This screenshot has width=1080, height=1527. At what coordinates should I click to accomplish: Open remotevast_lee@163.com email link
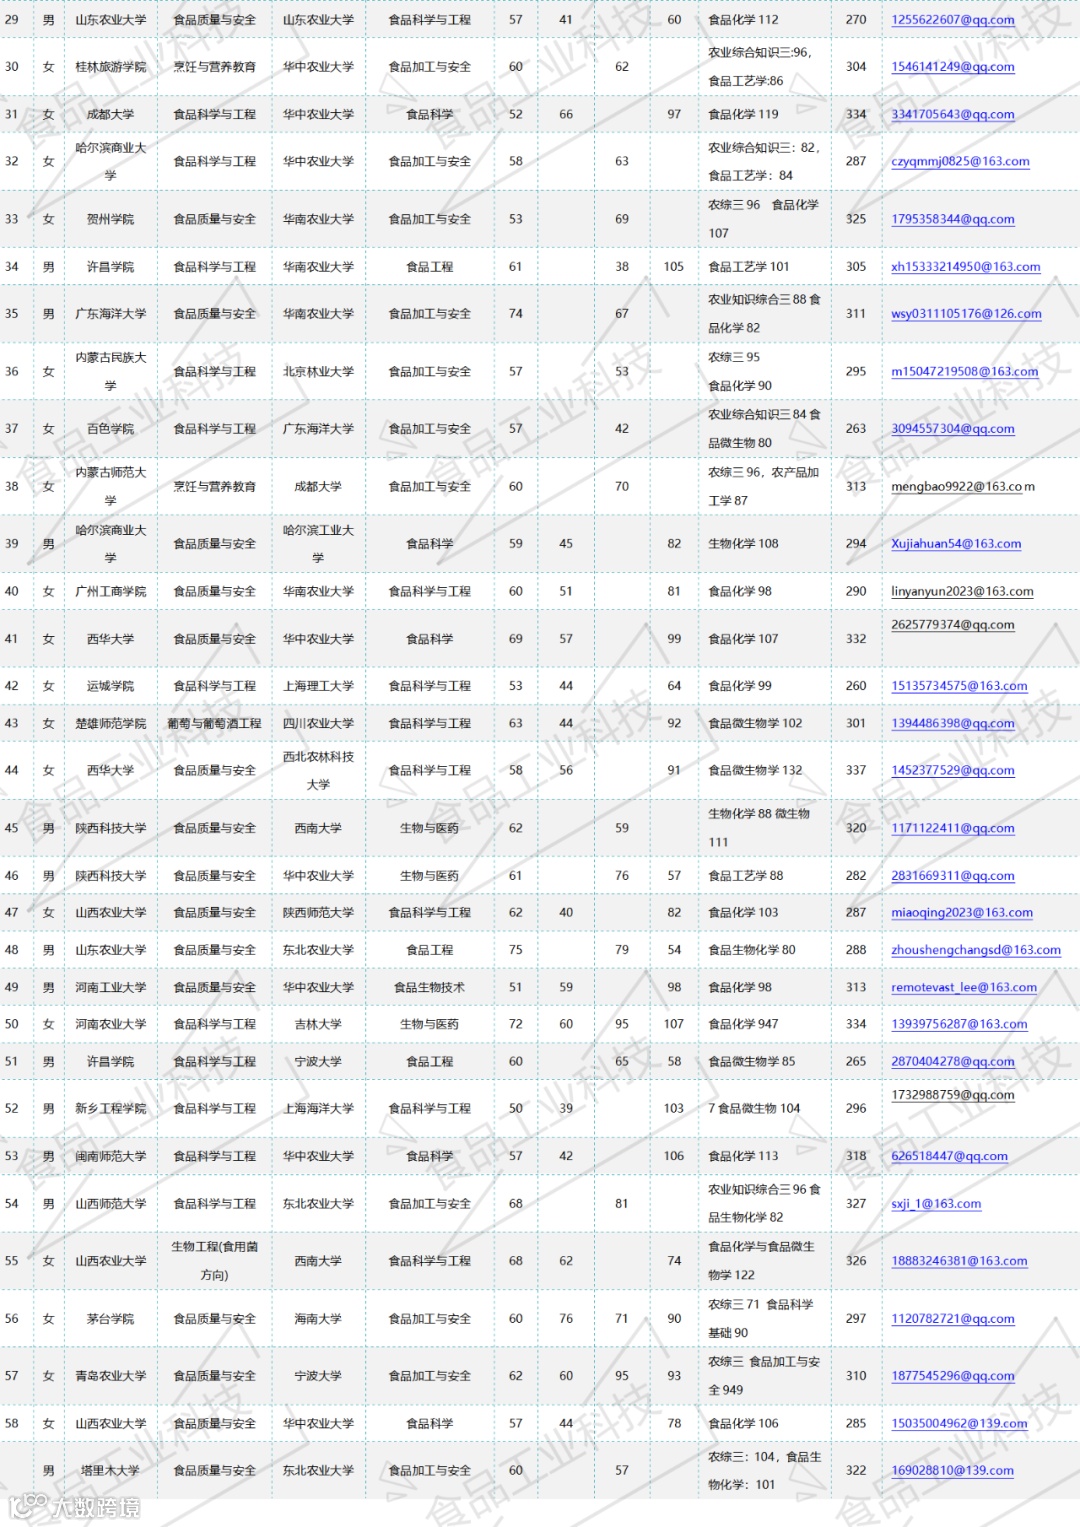pyautogui.click(x=964, y=987)
